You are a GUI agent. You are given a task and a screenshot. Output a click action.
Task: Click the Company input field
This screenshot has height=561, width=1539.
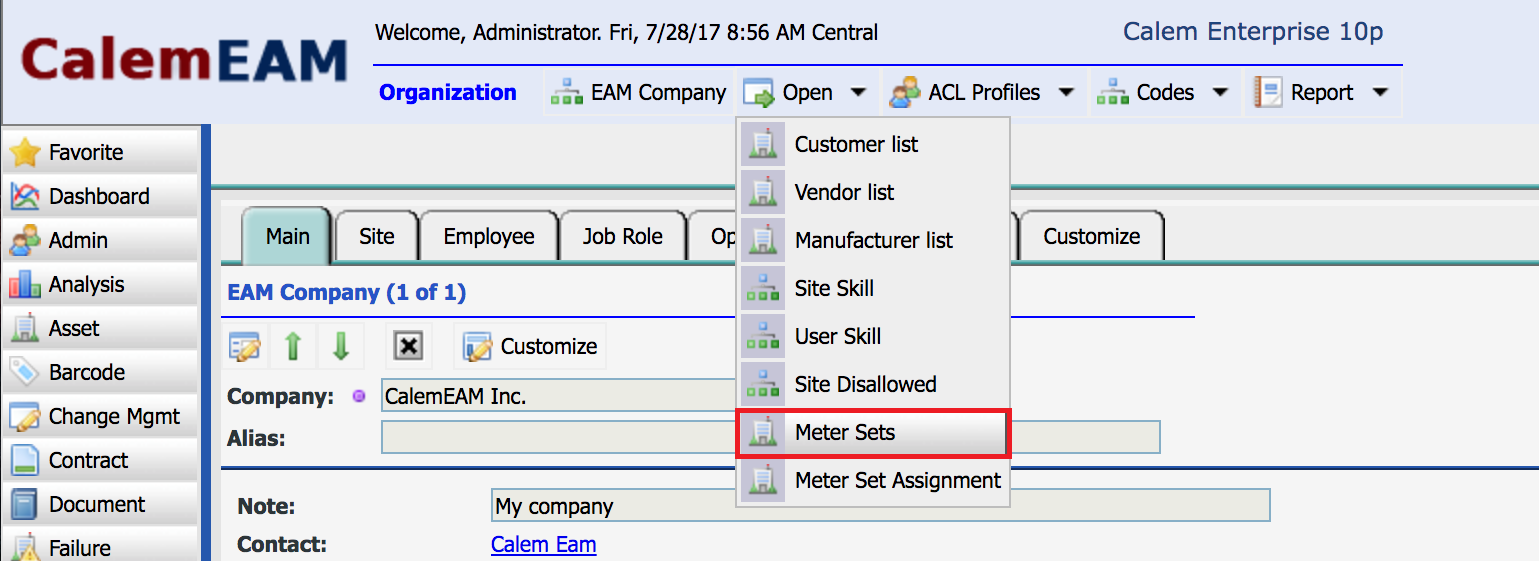click(559, 396)
